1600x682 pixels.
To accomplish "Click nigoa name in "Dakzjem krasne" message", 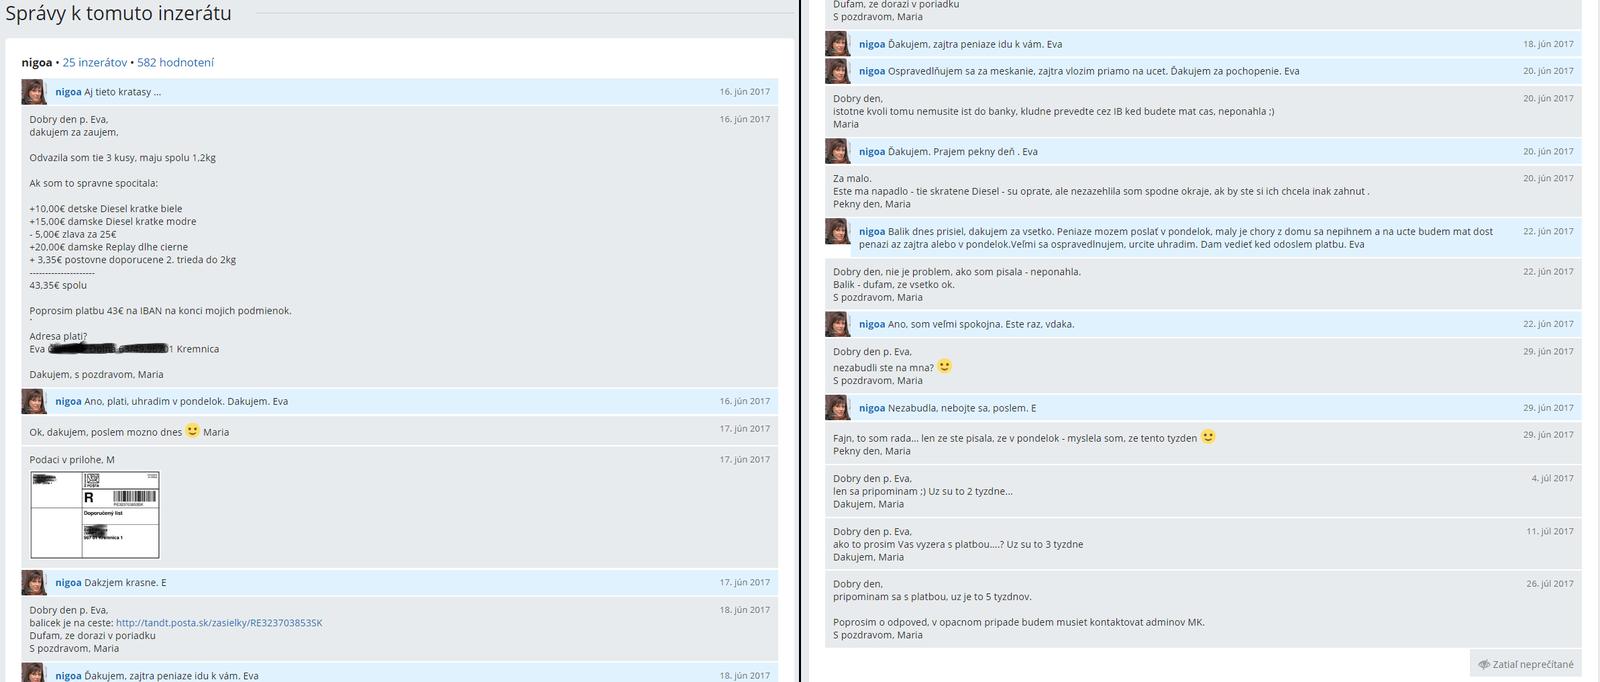I will (x=68, y=583).
